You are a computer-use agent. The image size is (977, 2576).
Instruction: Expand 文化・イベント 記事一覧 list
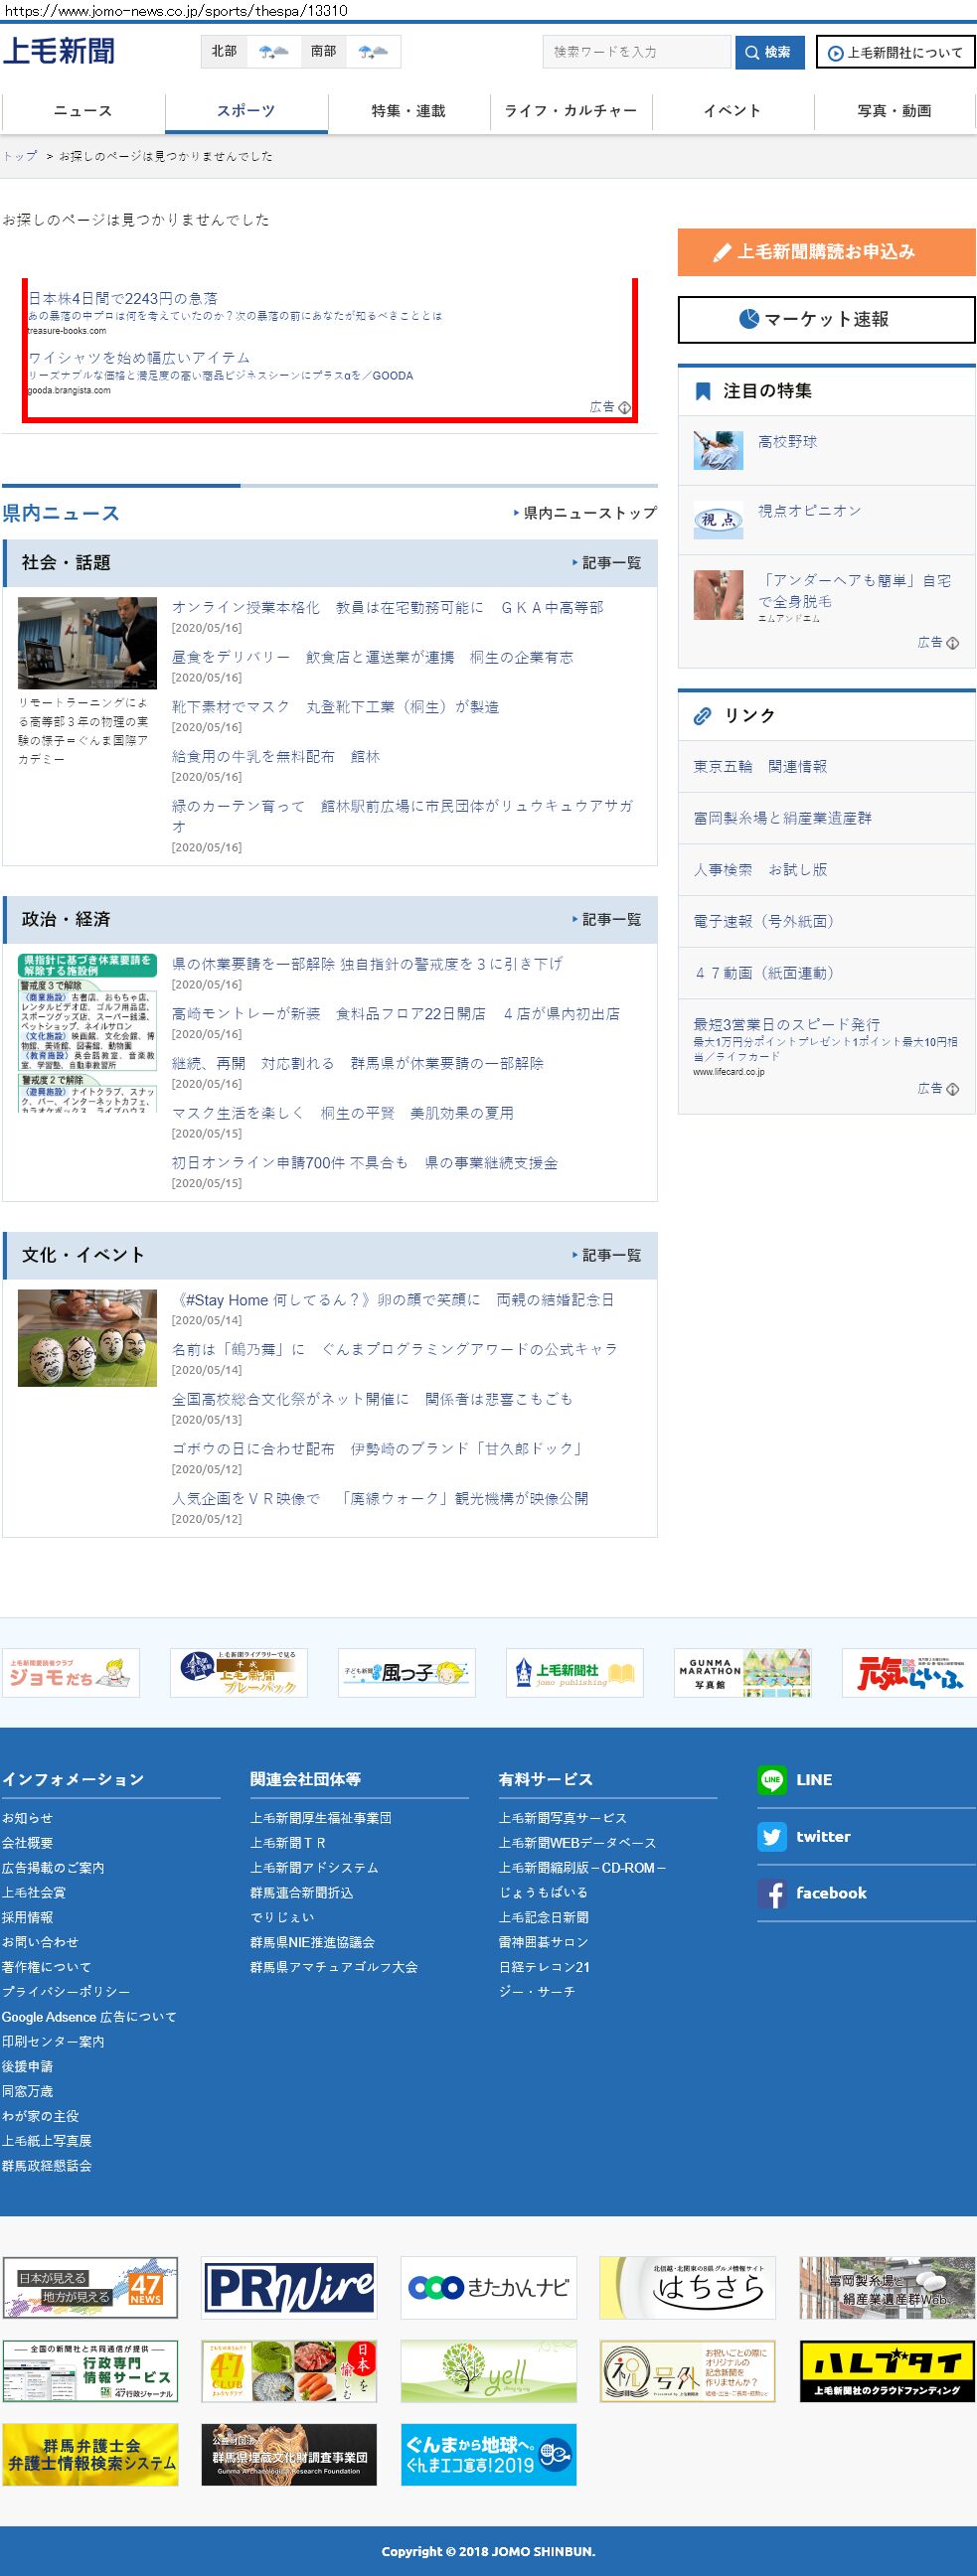pos(606,1255)
